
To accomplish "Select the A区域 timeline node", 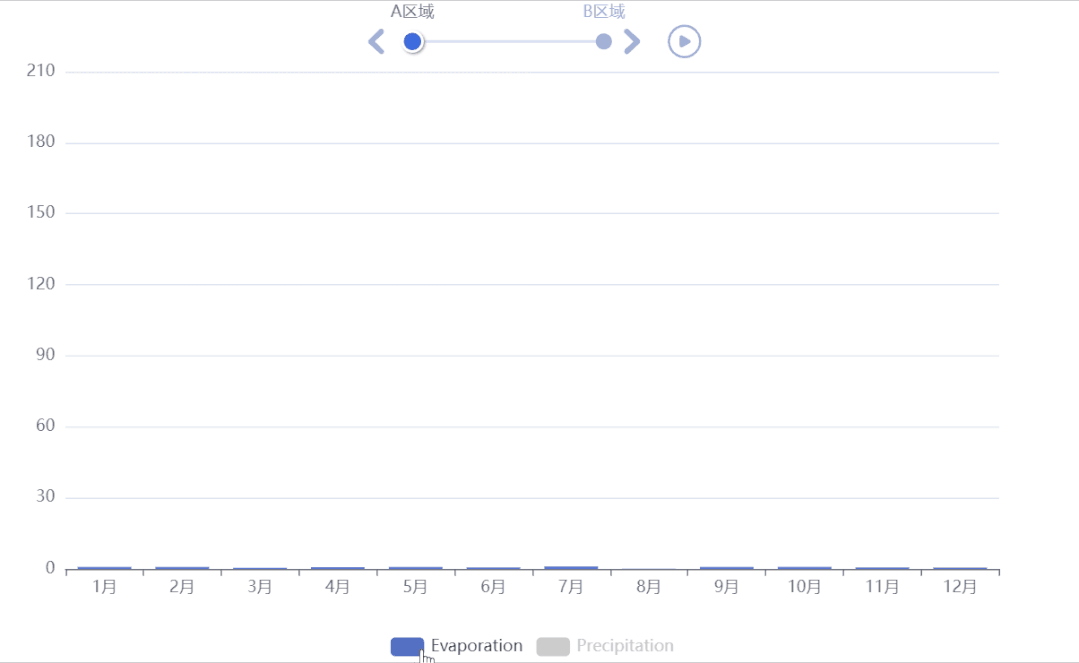I will click(x=413, y=41).
